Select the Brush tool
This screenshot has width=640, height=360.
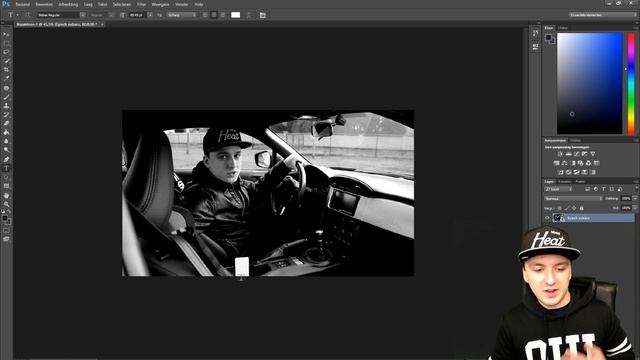point(6,97)
